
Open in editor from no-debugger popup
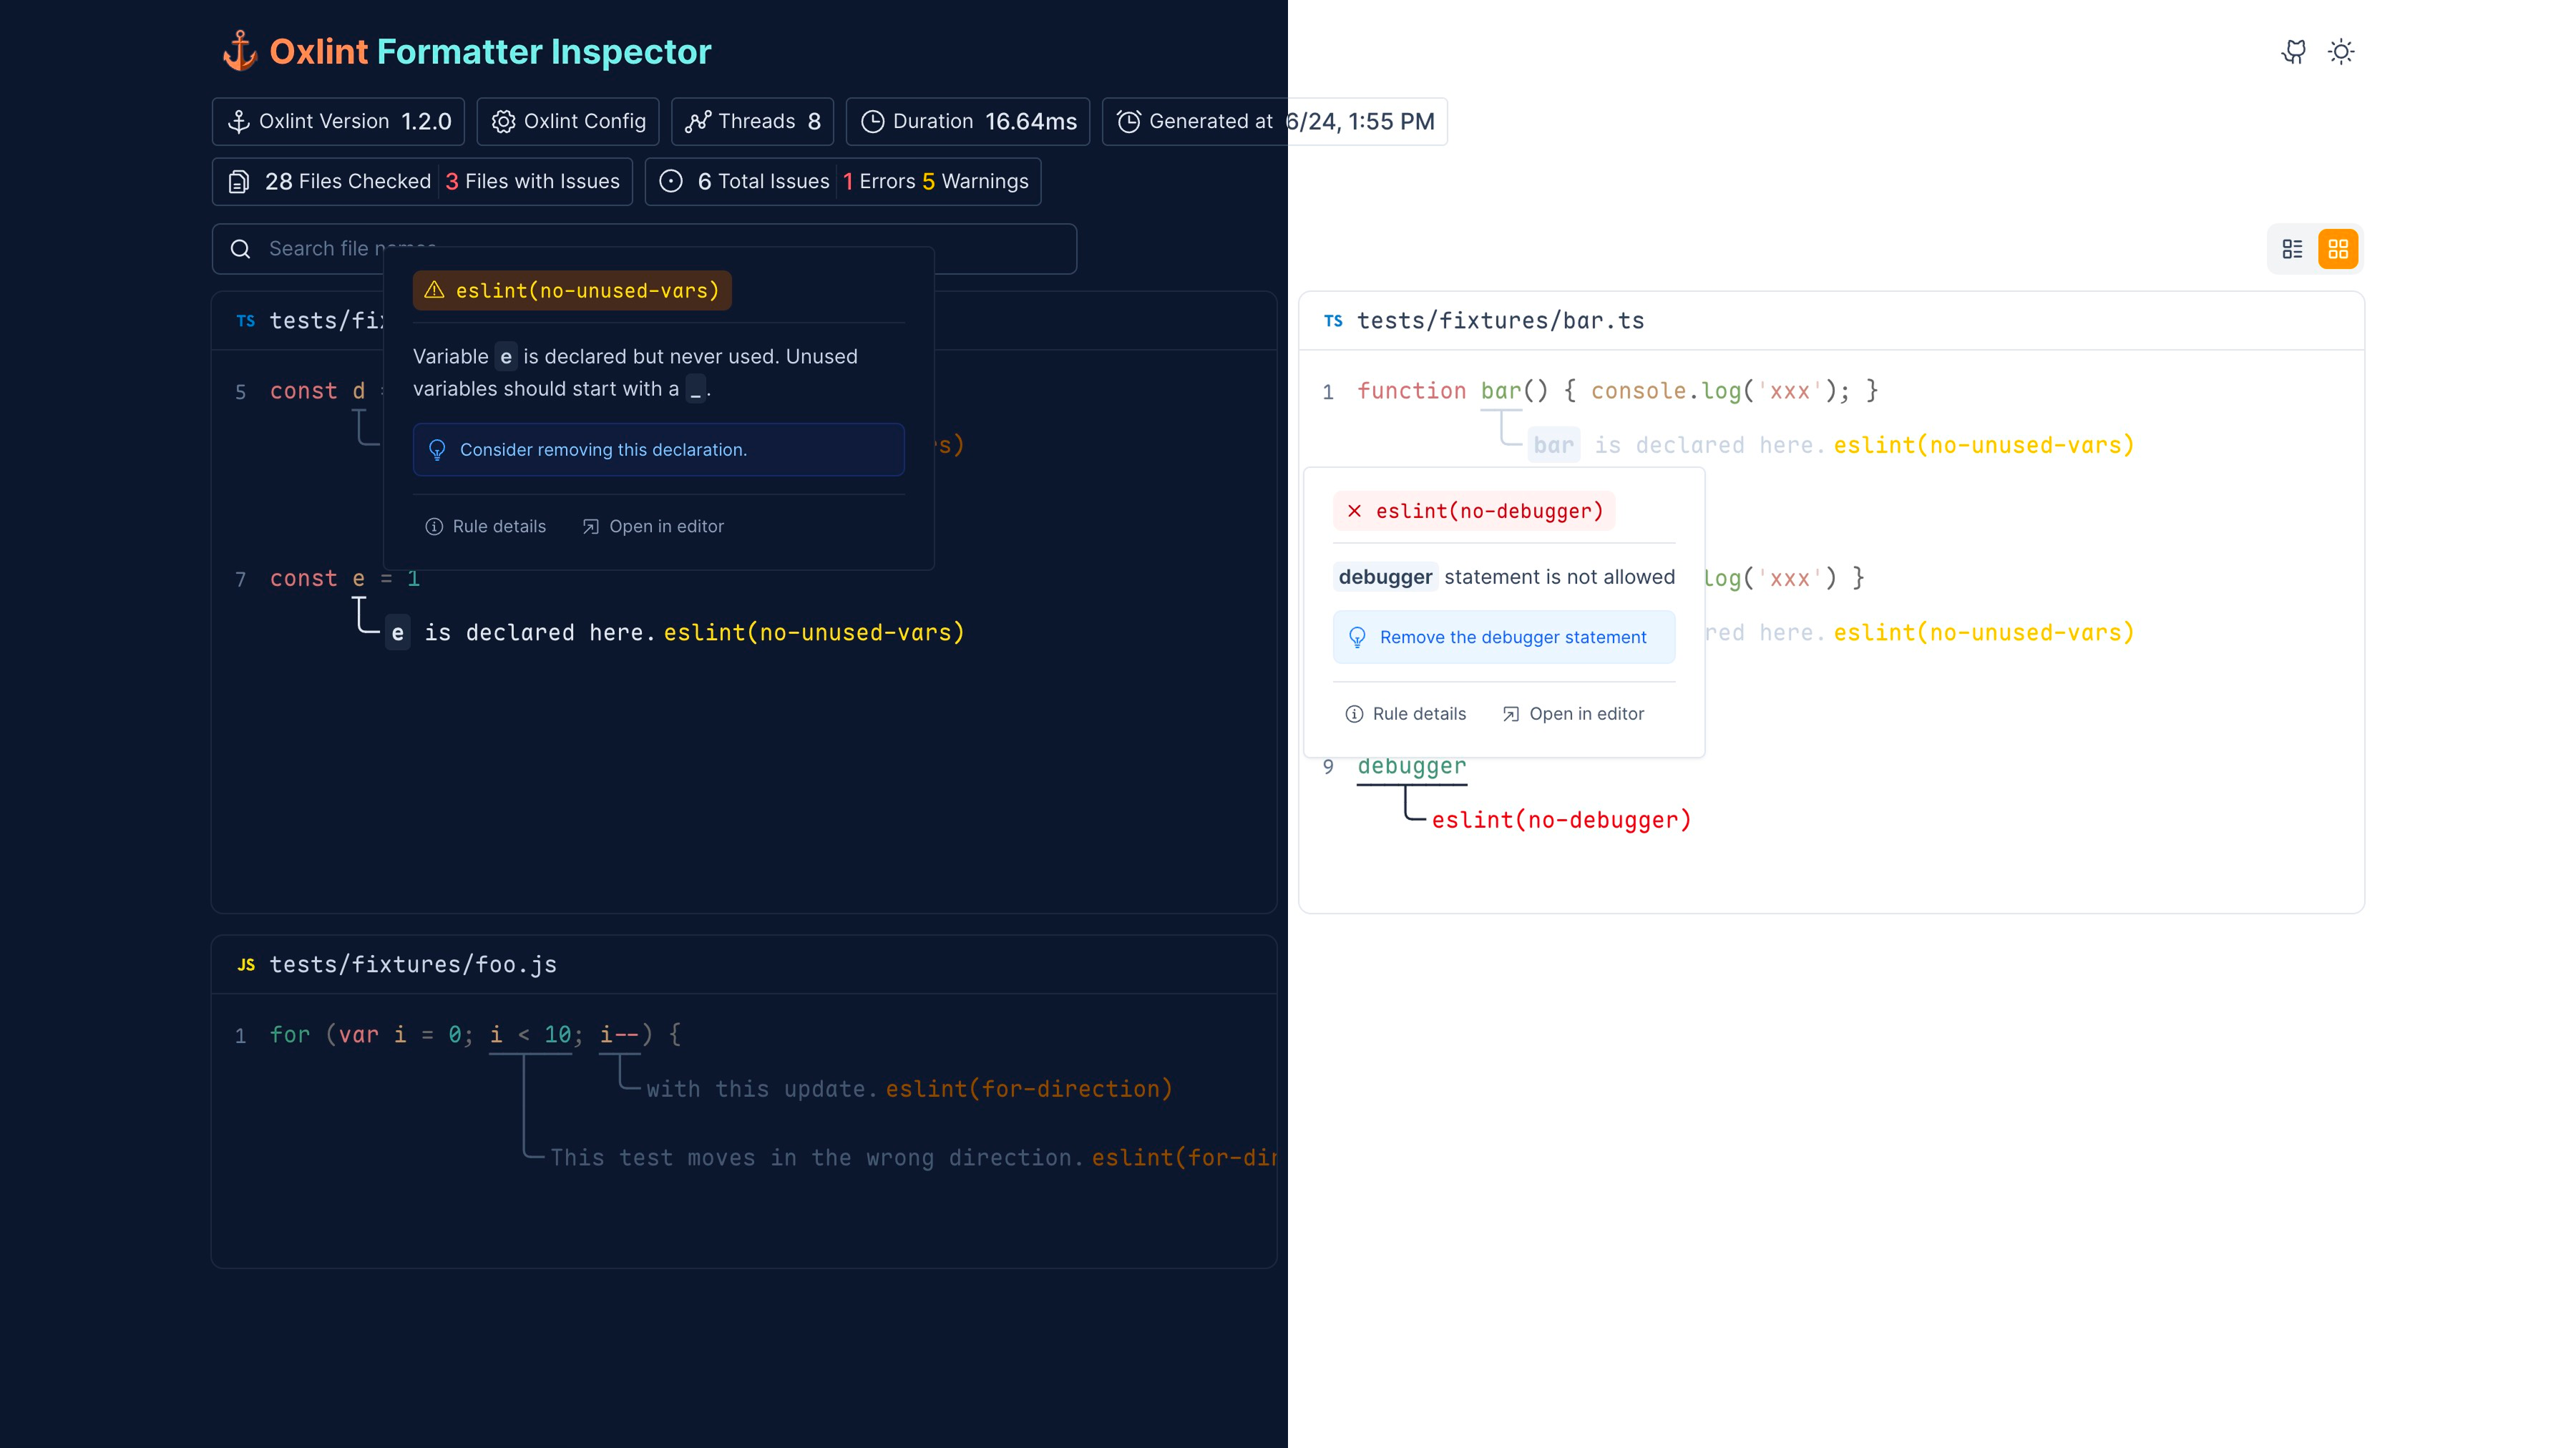click(x=1573, y=714)
